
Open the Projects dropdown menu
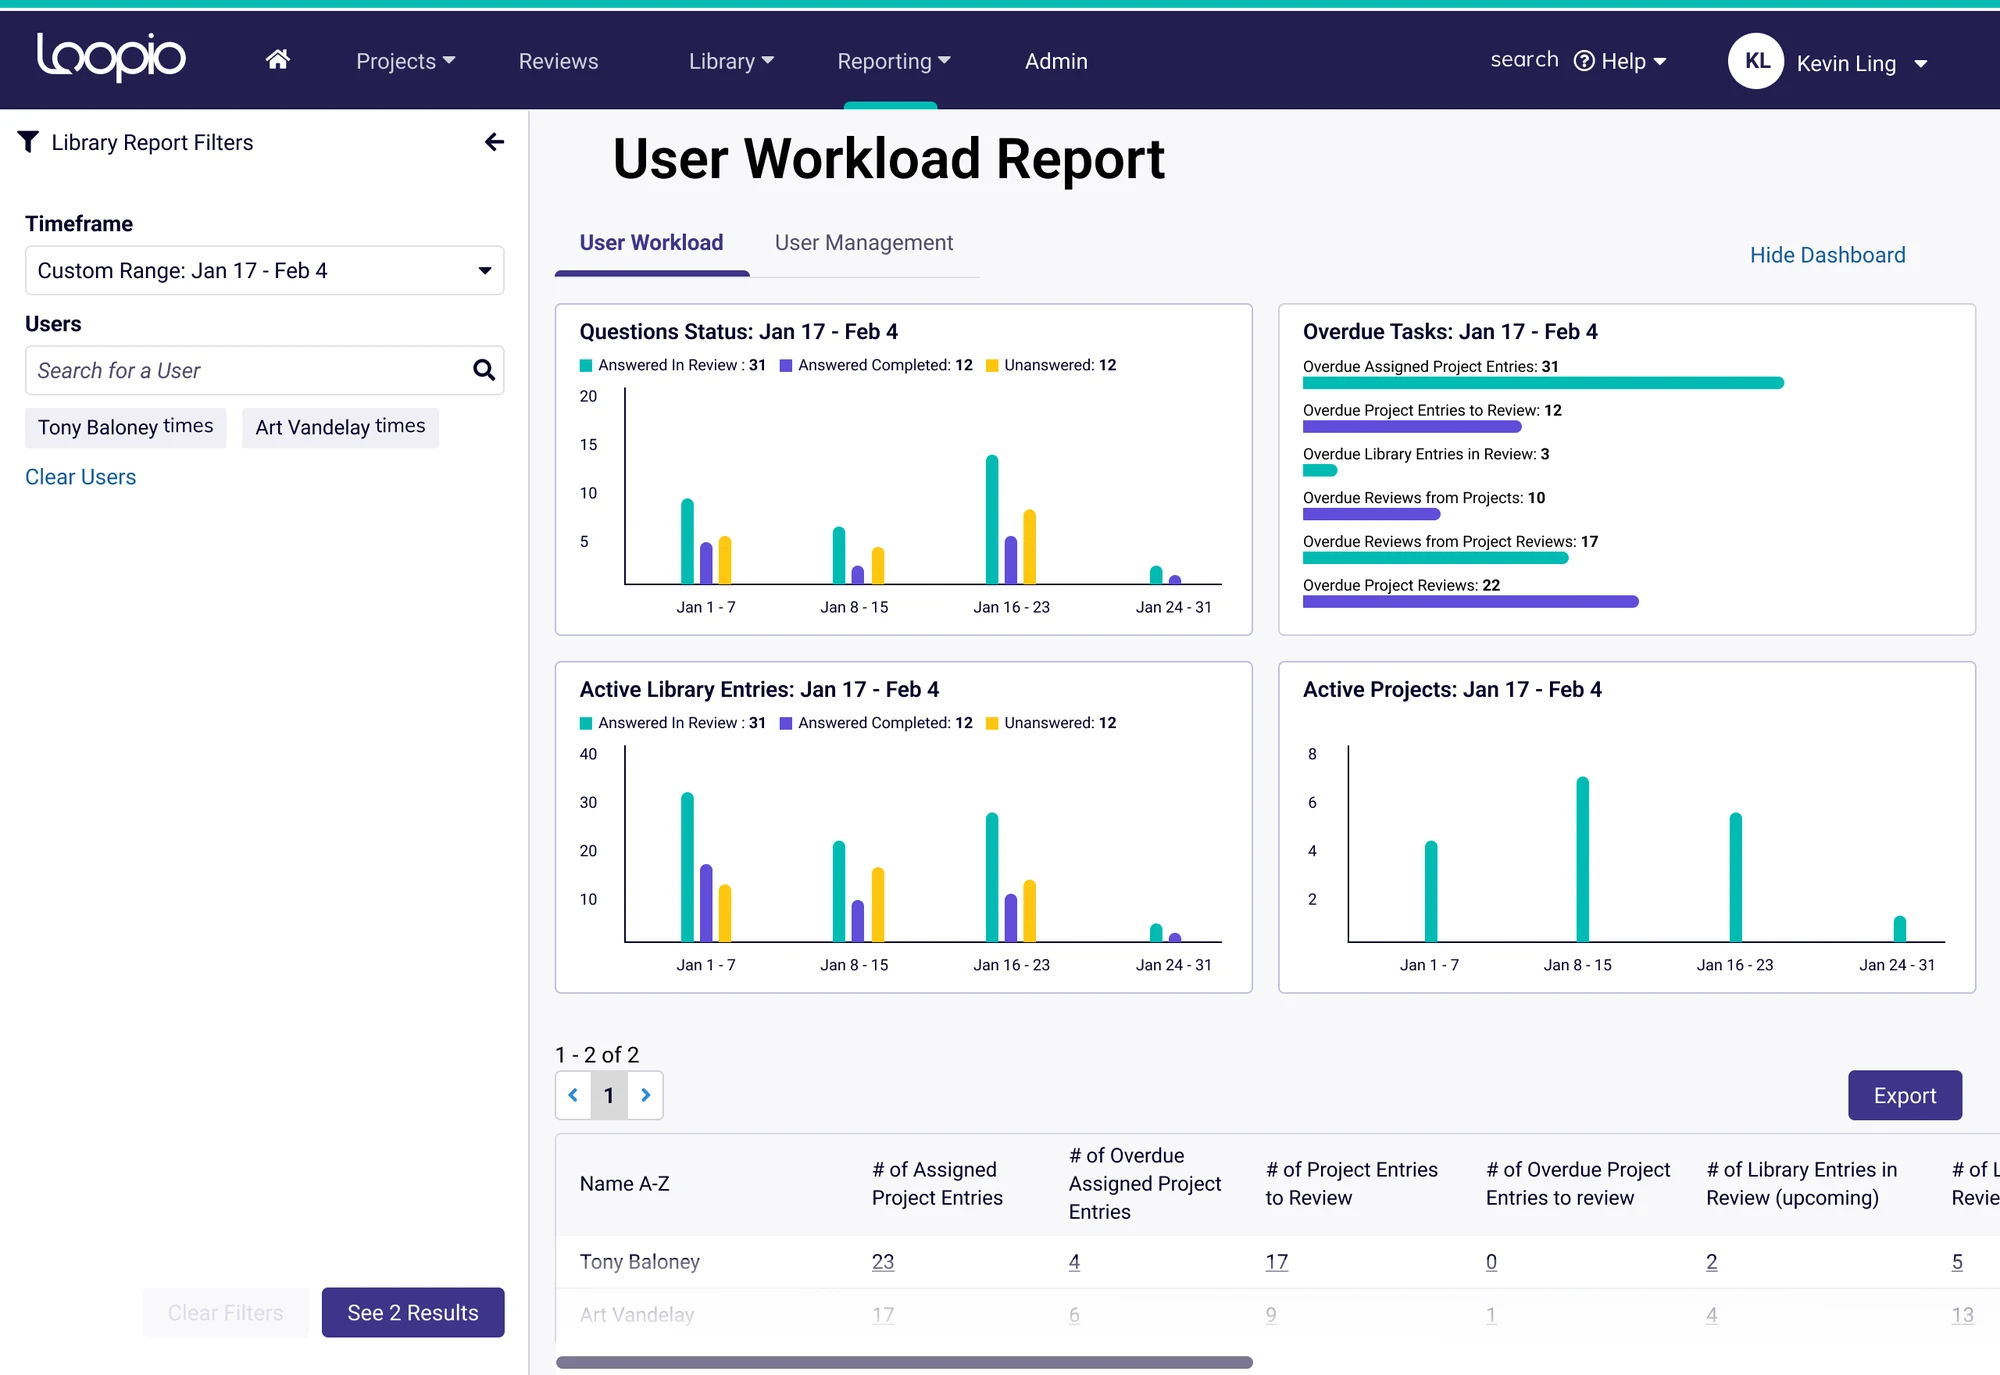(405, 61)
